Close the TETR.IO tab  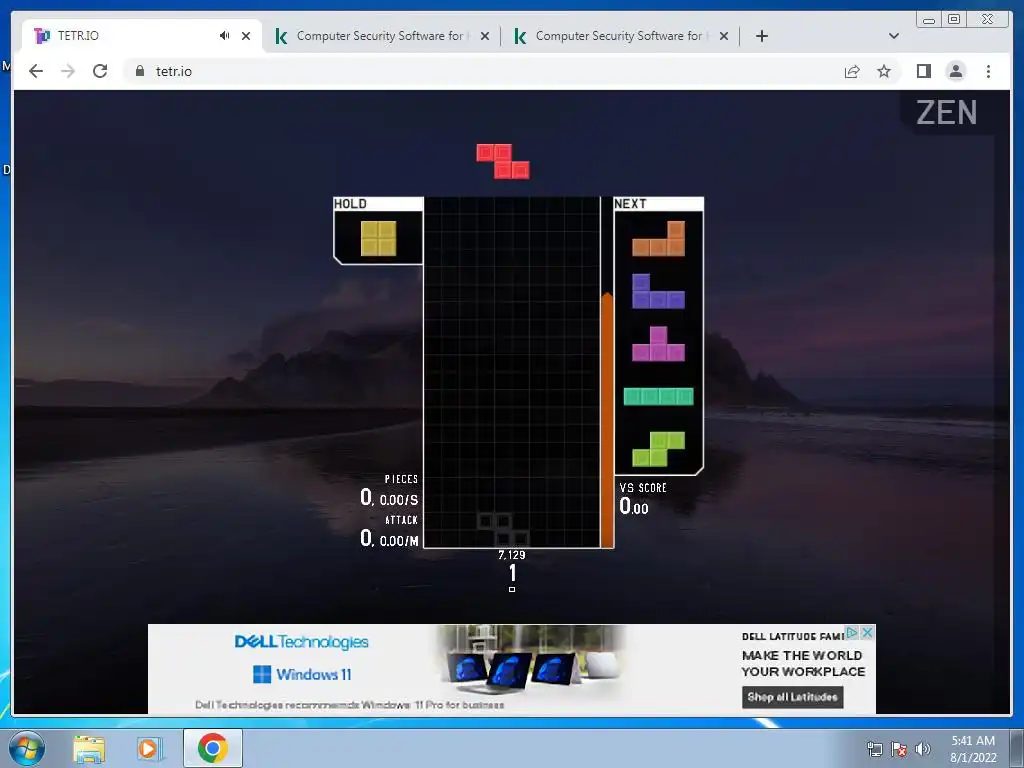click(x=246, y=36)
